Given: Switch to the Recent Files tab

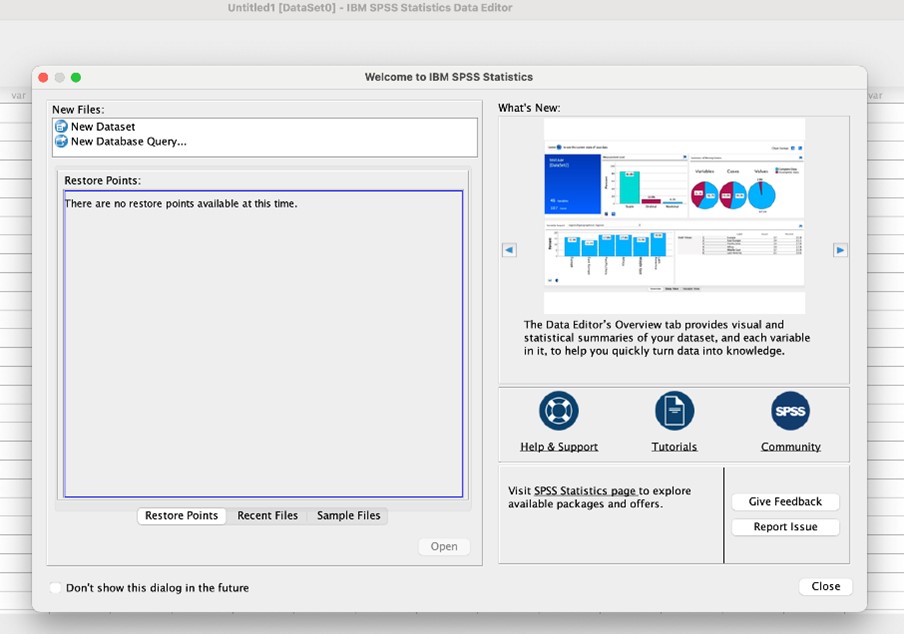Looking at the screenshot, I should [267, 516].
